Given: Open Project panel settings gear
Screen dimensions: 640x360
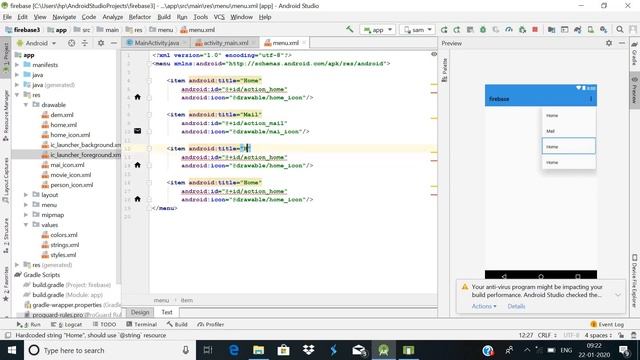Looking at the screenshot, I should click(x=101, y=43).
